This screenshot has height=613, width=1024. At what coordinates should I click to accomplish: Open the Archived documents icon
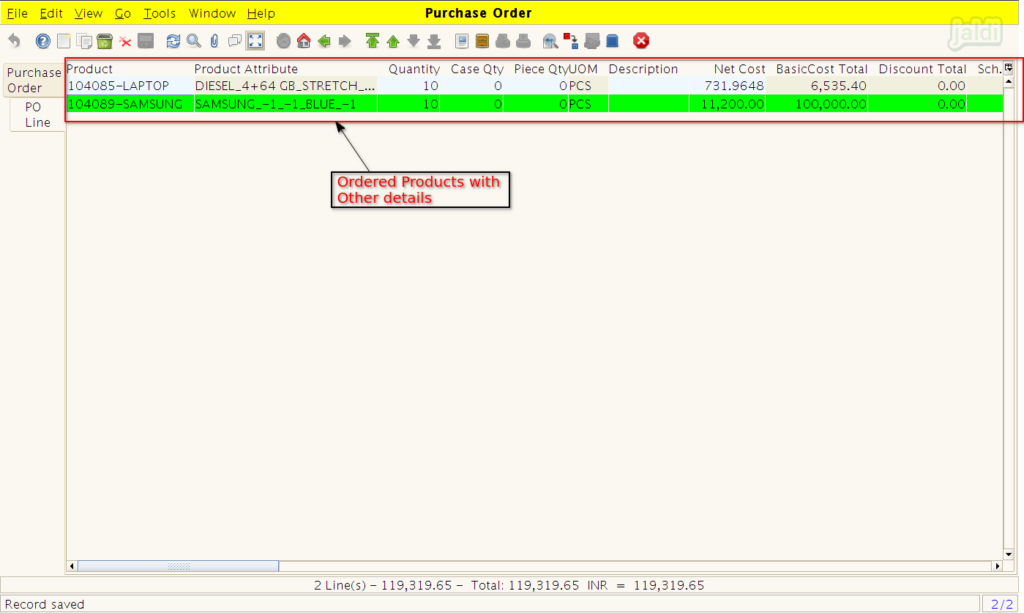[x=482, y=41]
